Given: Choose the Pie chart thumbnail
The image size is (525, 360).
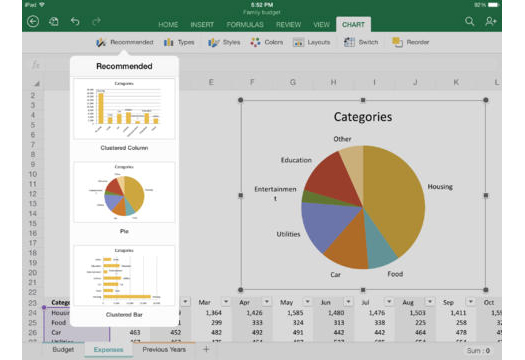Looking at the screenshot, I should [124, 192].
